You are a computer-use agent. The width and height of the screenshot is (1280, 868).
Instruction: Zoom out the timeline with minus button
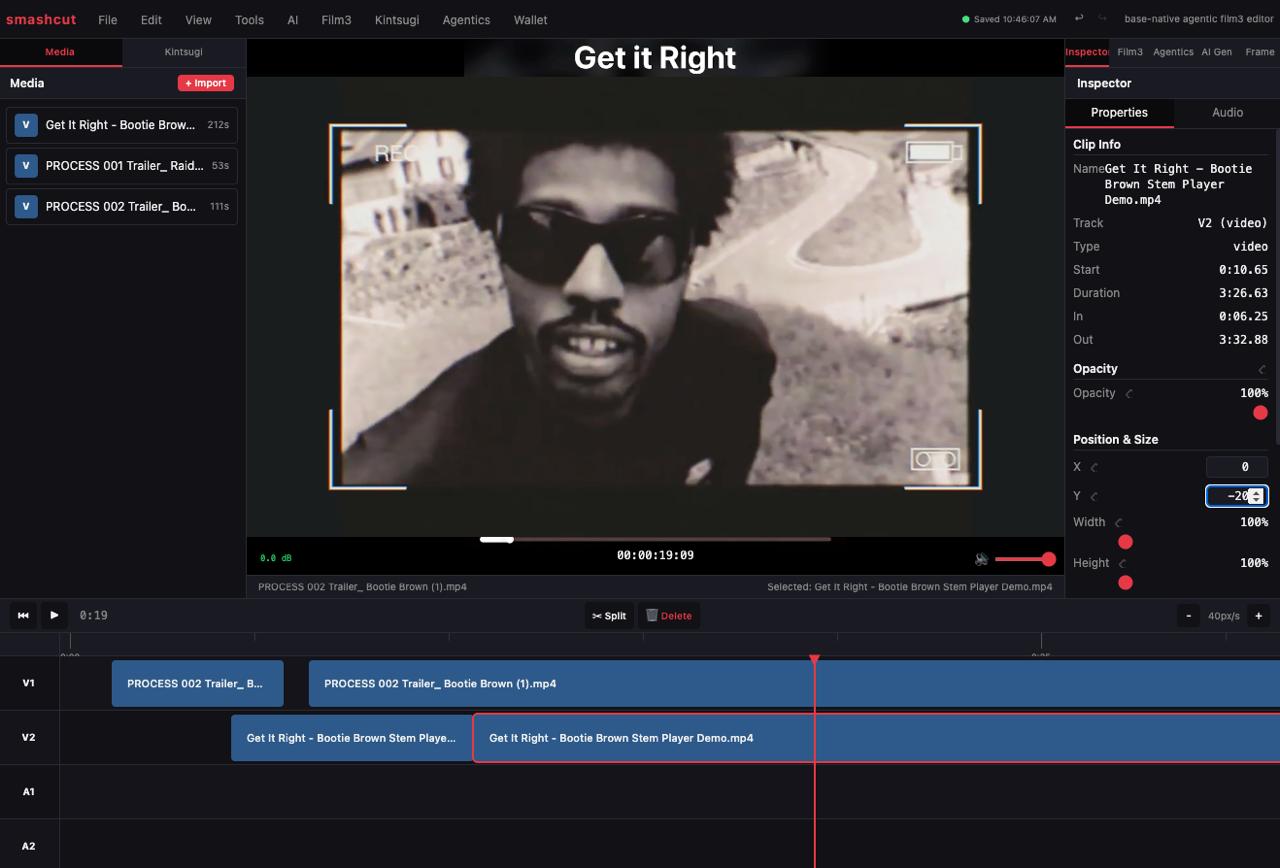pyautogui.click(x=1188, y=615)
